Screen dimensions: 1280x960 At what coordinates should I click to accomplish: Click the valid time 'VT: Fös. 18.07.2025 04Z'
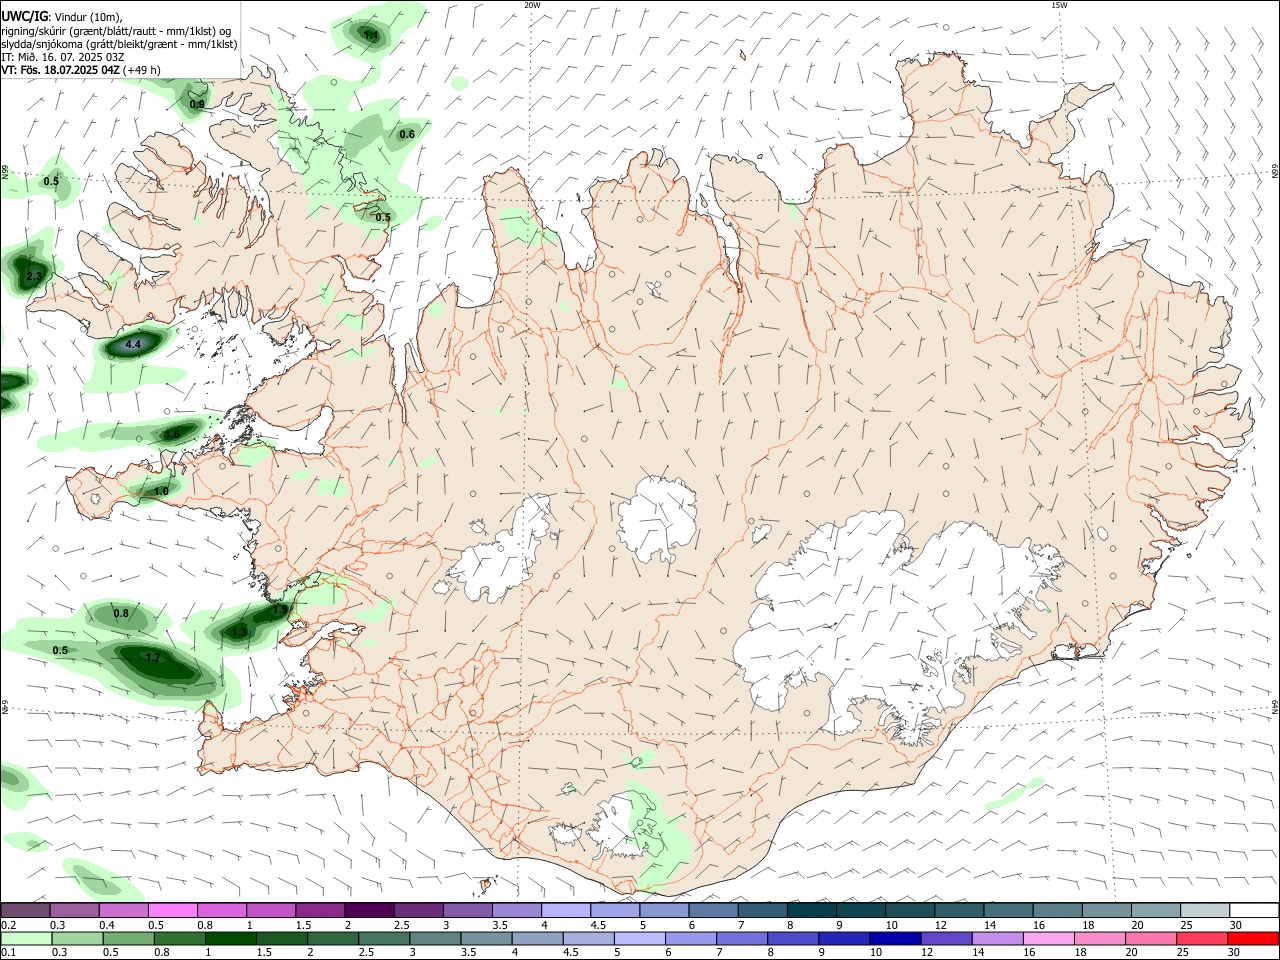[x=61, y=69]
